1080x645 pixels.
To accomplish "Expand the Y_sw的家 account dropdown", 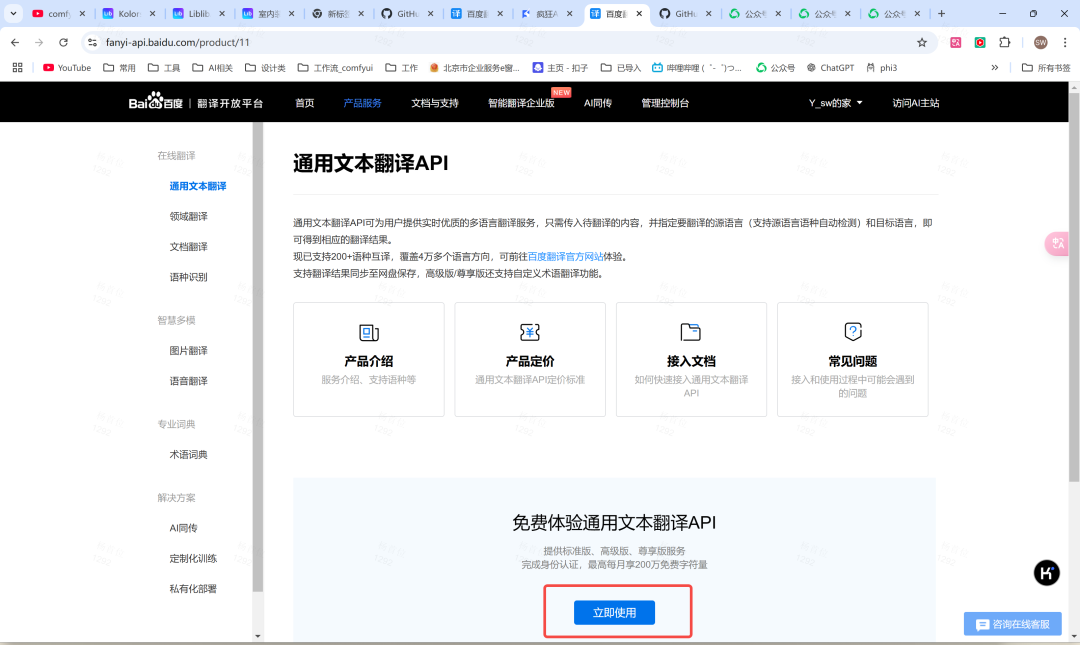I will coord(835,103).
